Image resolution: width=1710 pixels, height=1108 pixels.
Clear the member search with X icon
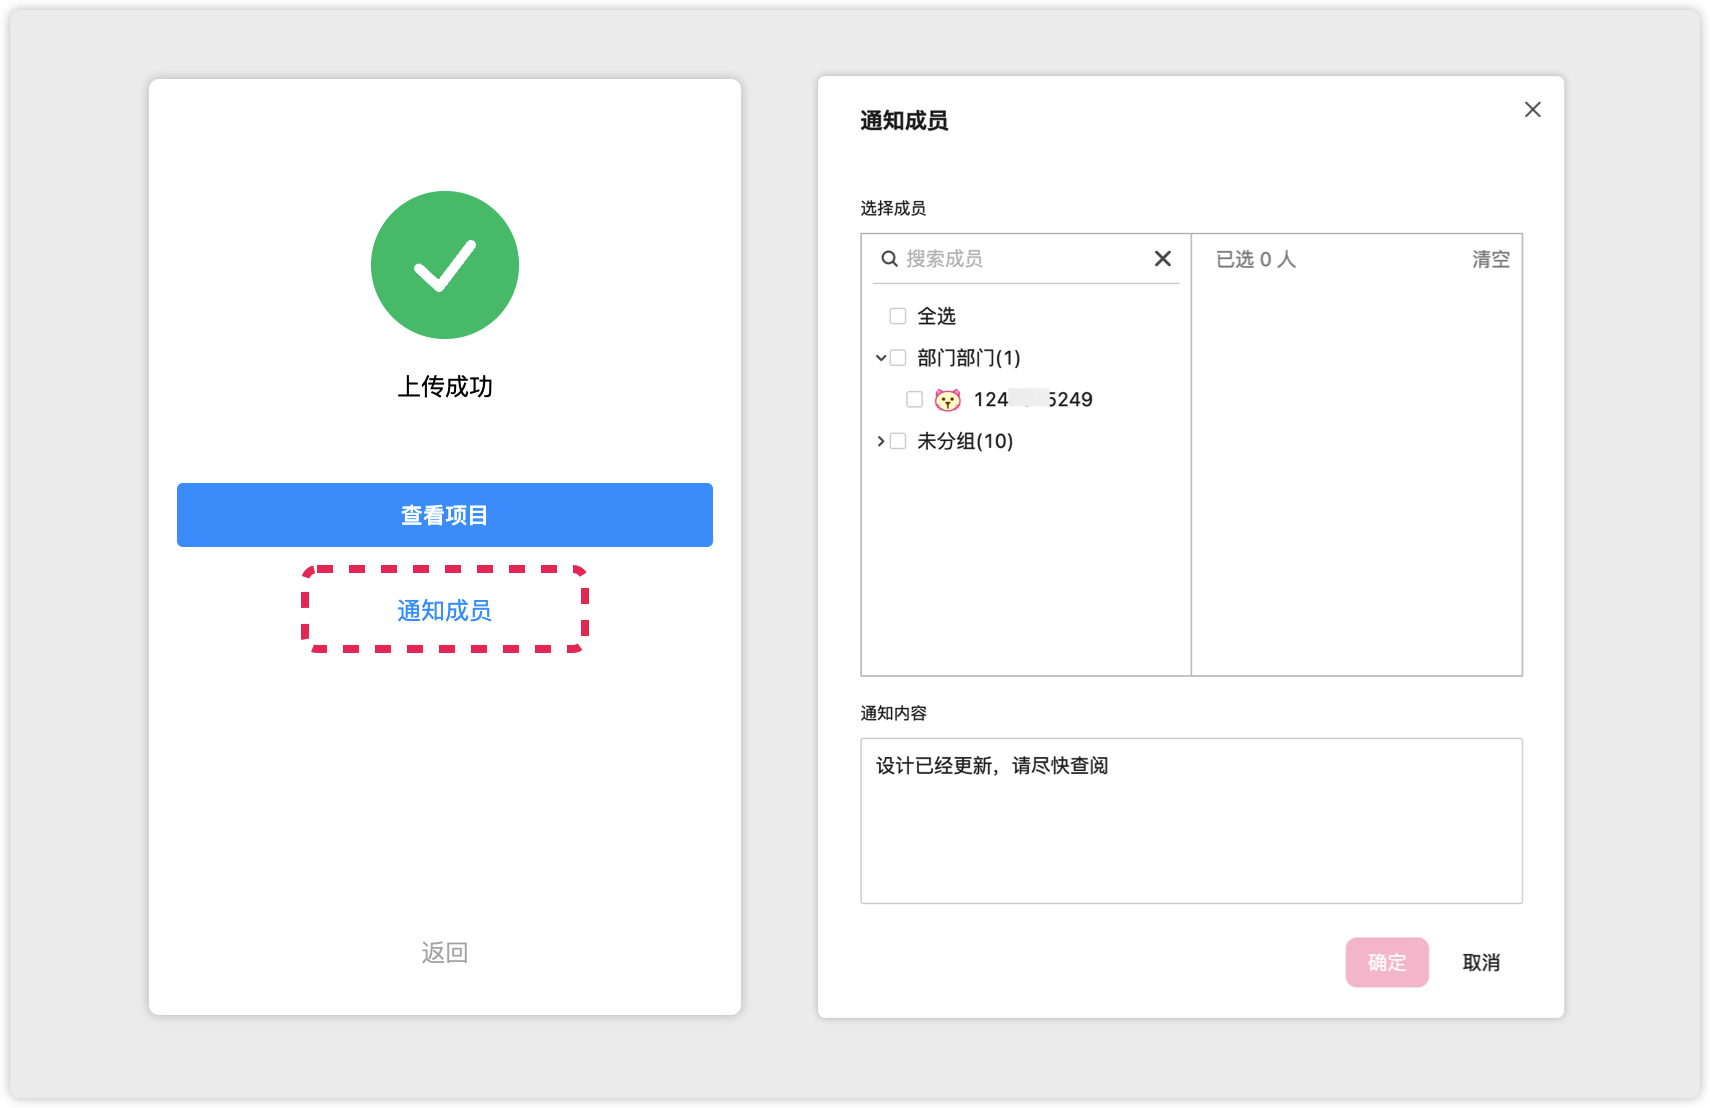click(1162, 259)
